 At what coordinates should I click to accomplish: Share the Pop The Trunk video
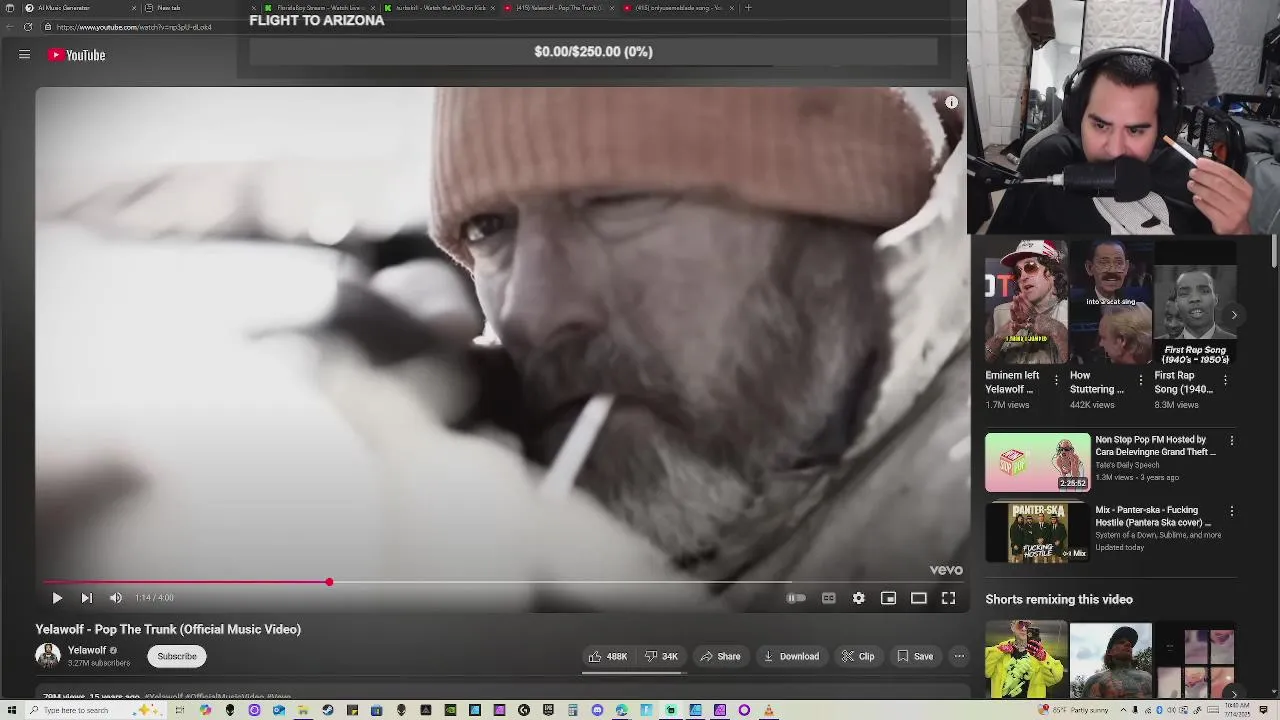(720, 656)
